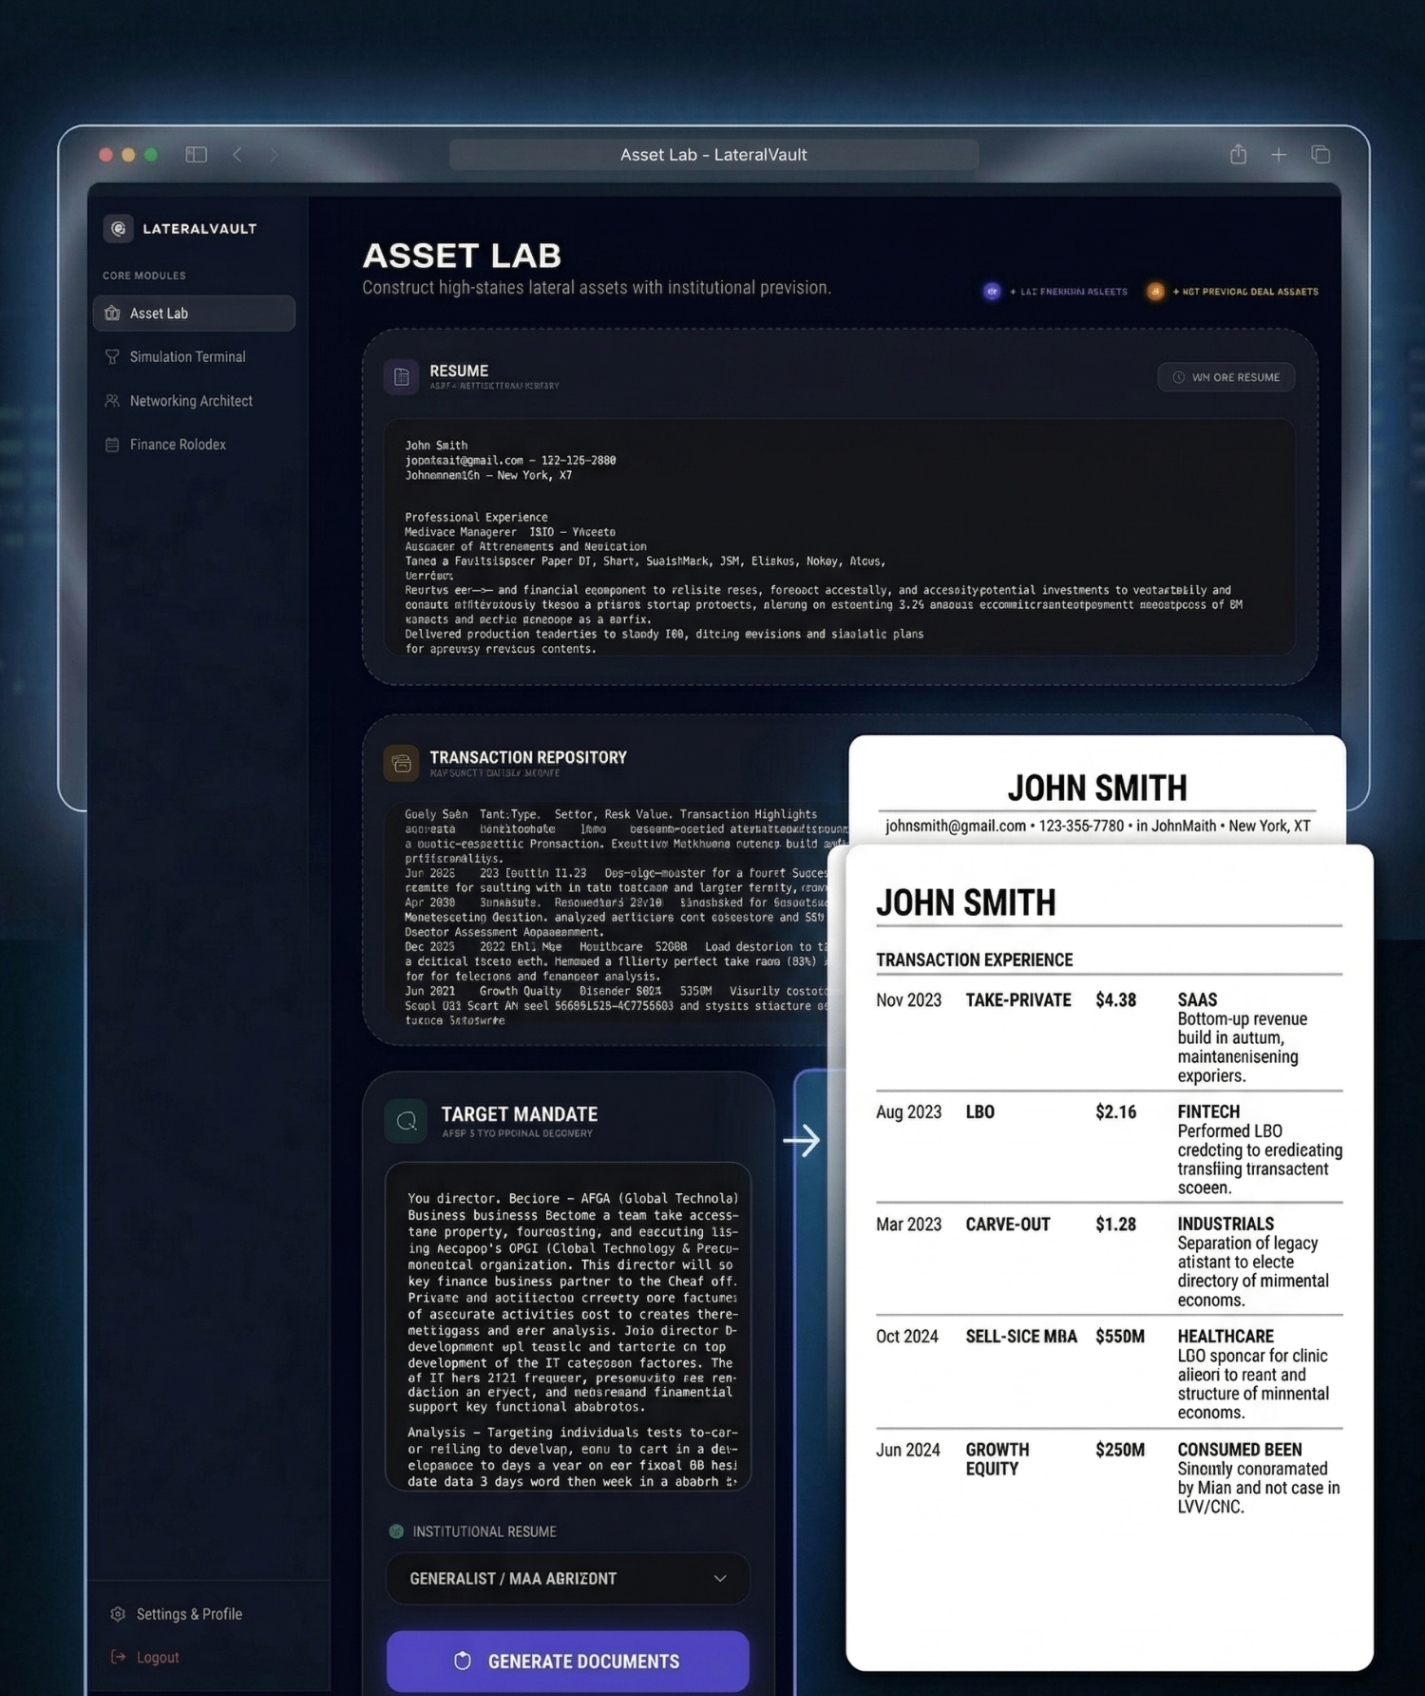Click into the Target Mandate text box
The height and width of the screenshot is (1696, 1425).
point(568,1326)
